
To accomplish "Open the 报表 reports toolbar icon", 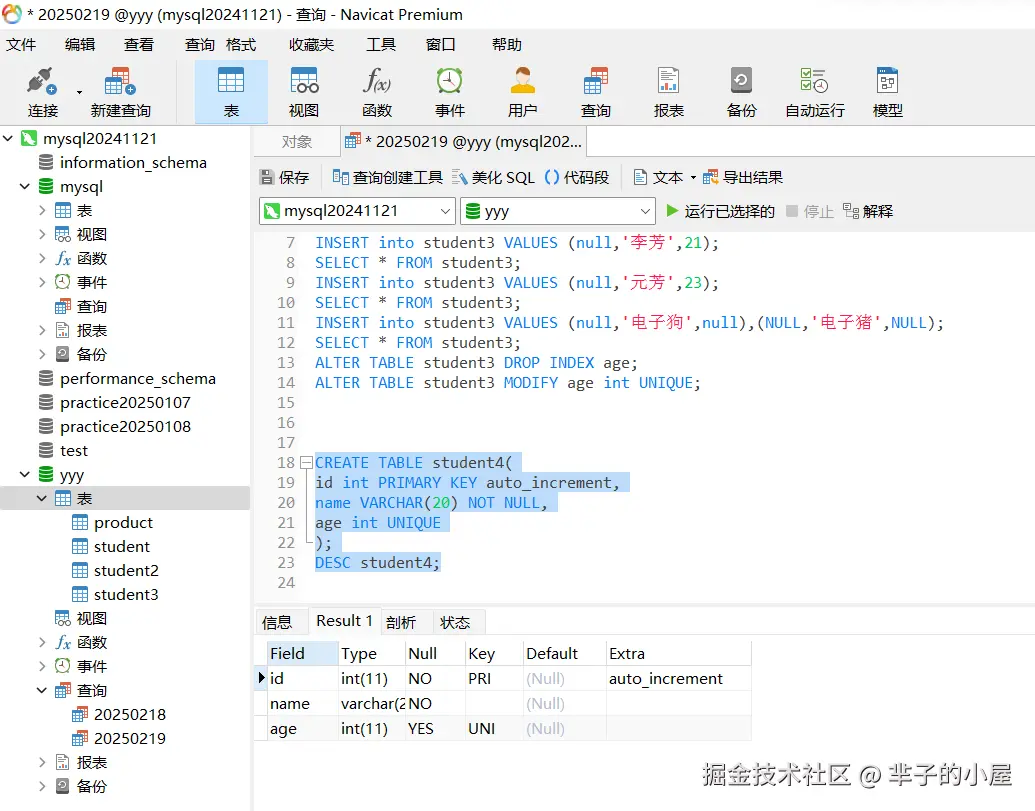I will click(669, 92).
